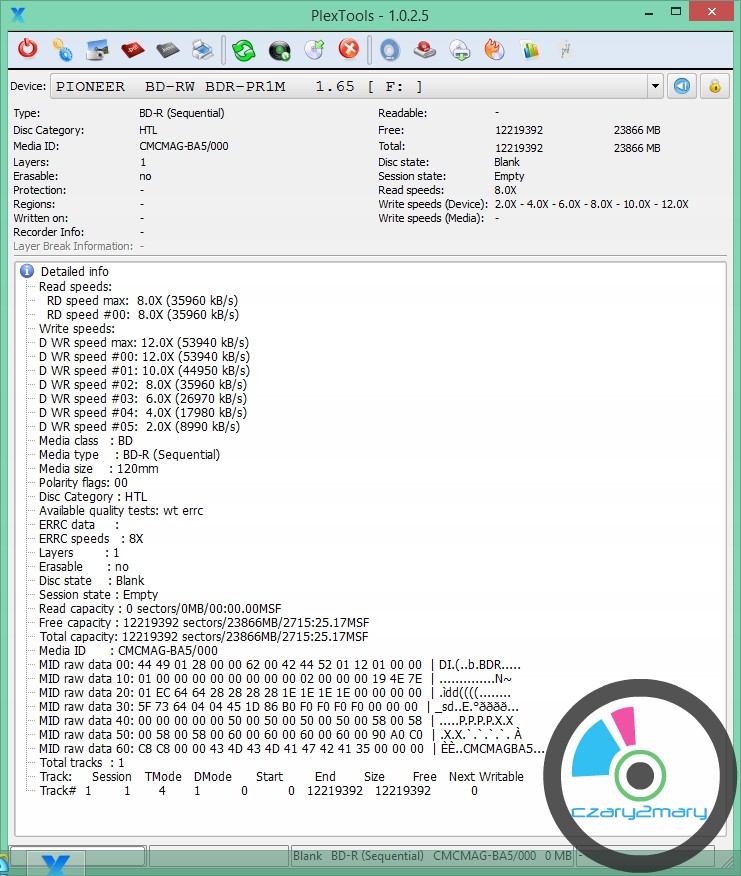Collapse the Detailed info tree node
Screen dimensions: 741x876
(28, 271)
